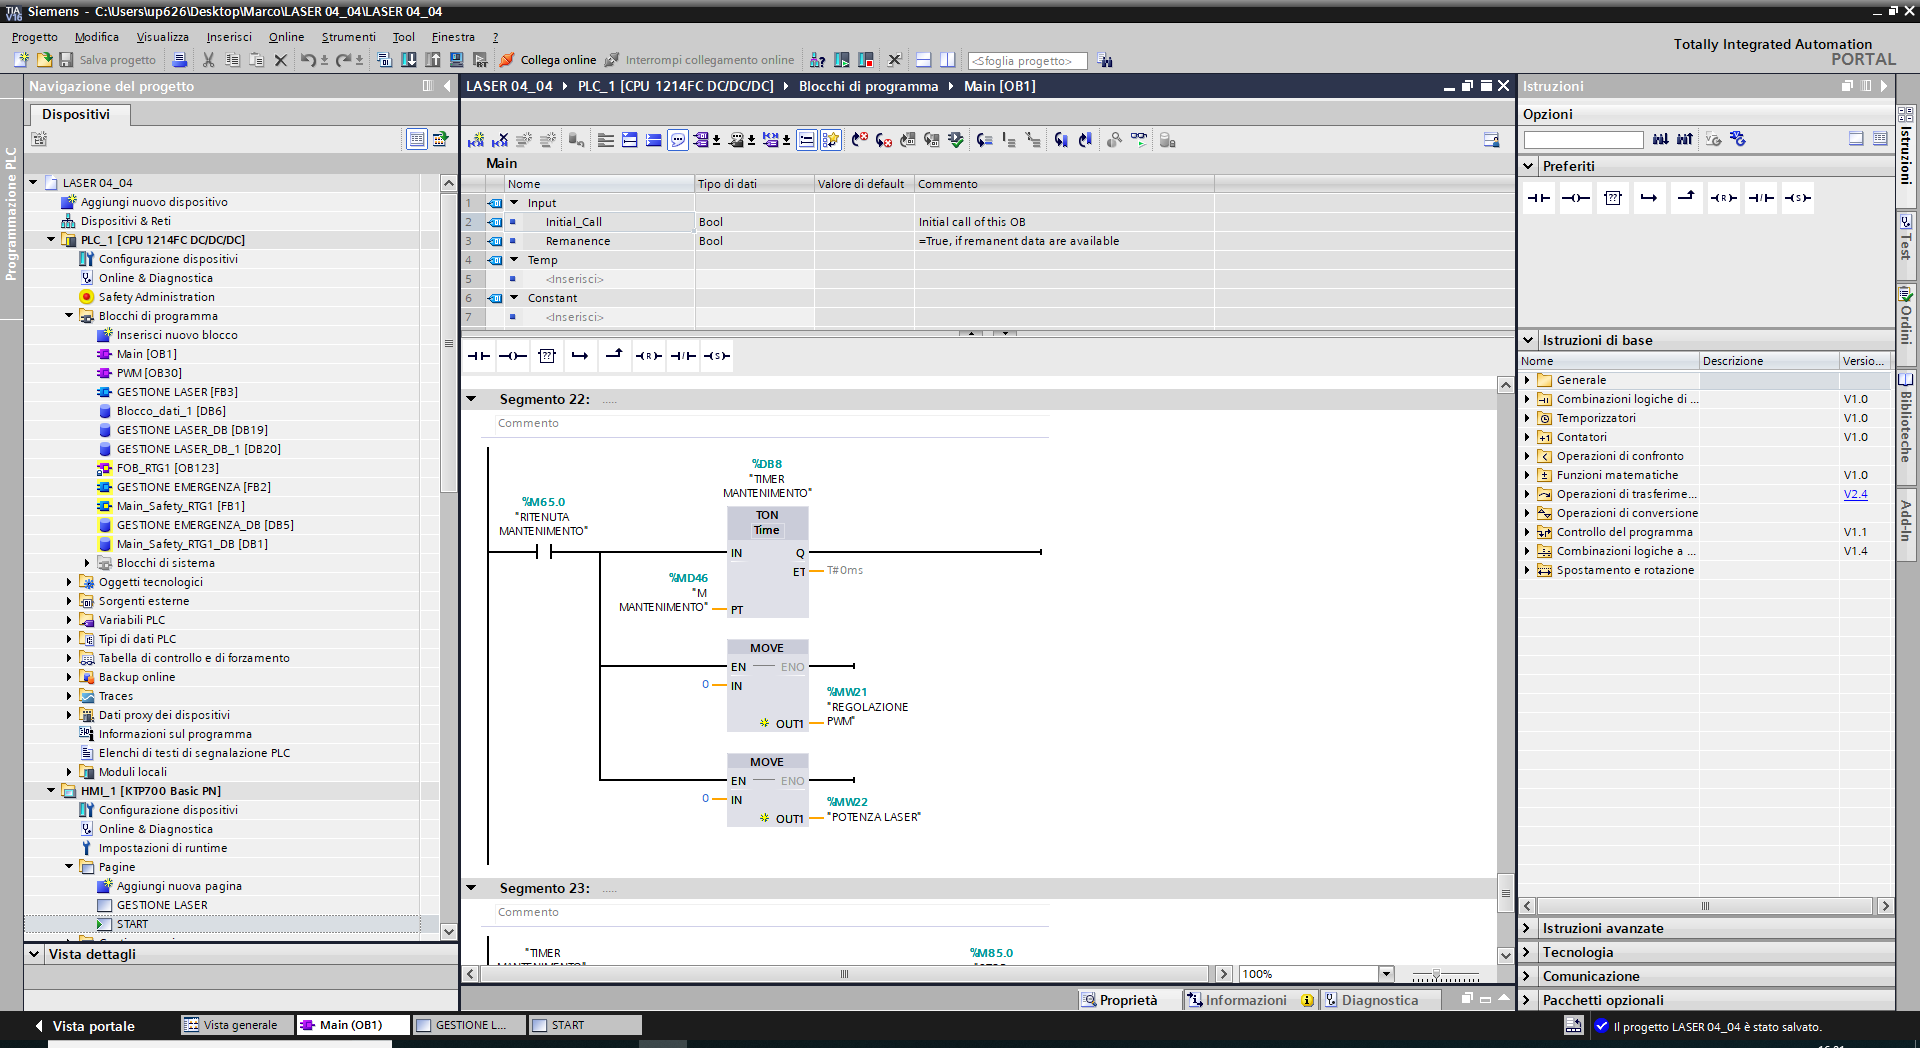Click the V2.4 version link
This screenshot has width=1920, height=1048.
click(x=1855, y=494)
